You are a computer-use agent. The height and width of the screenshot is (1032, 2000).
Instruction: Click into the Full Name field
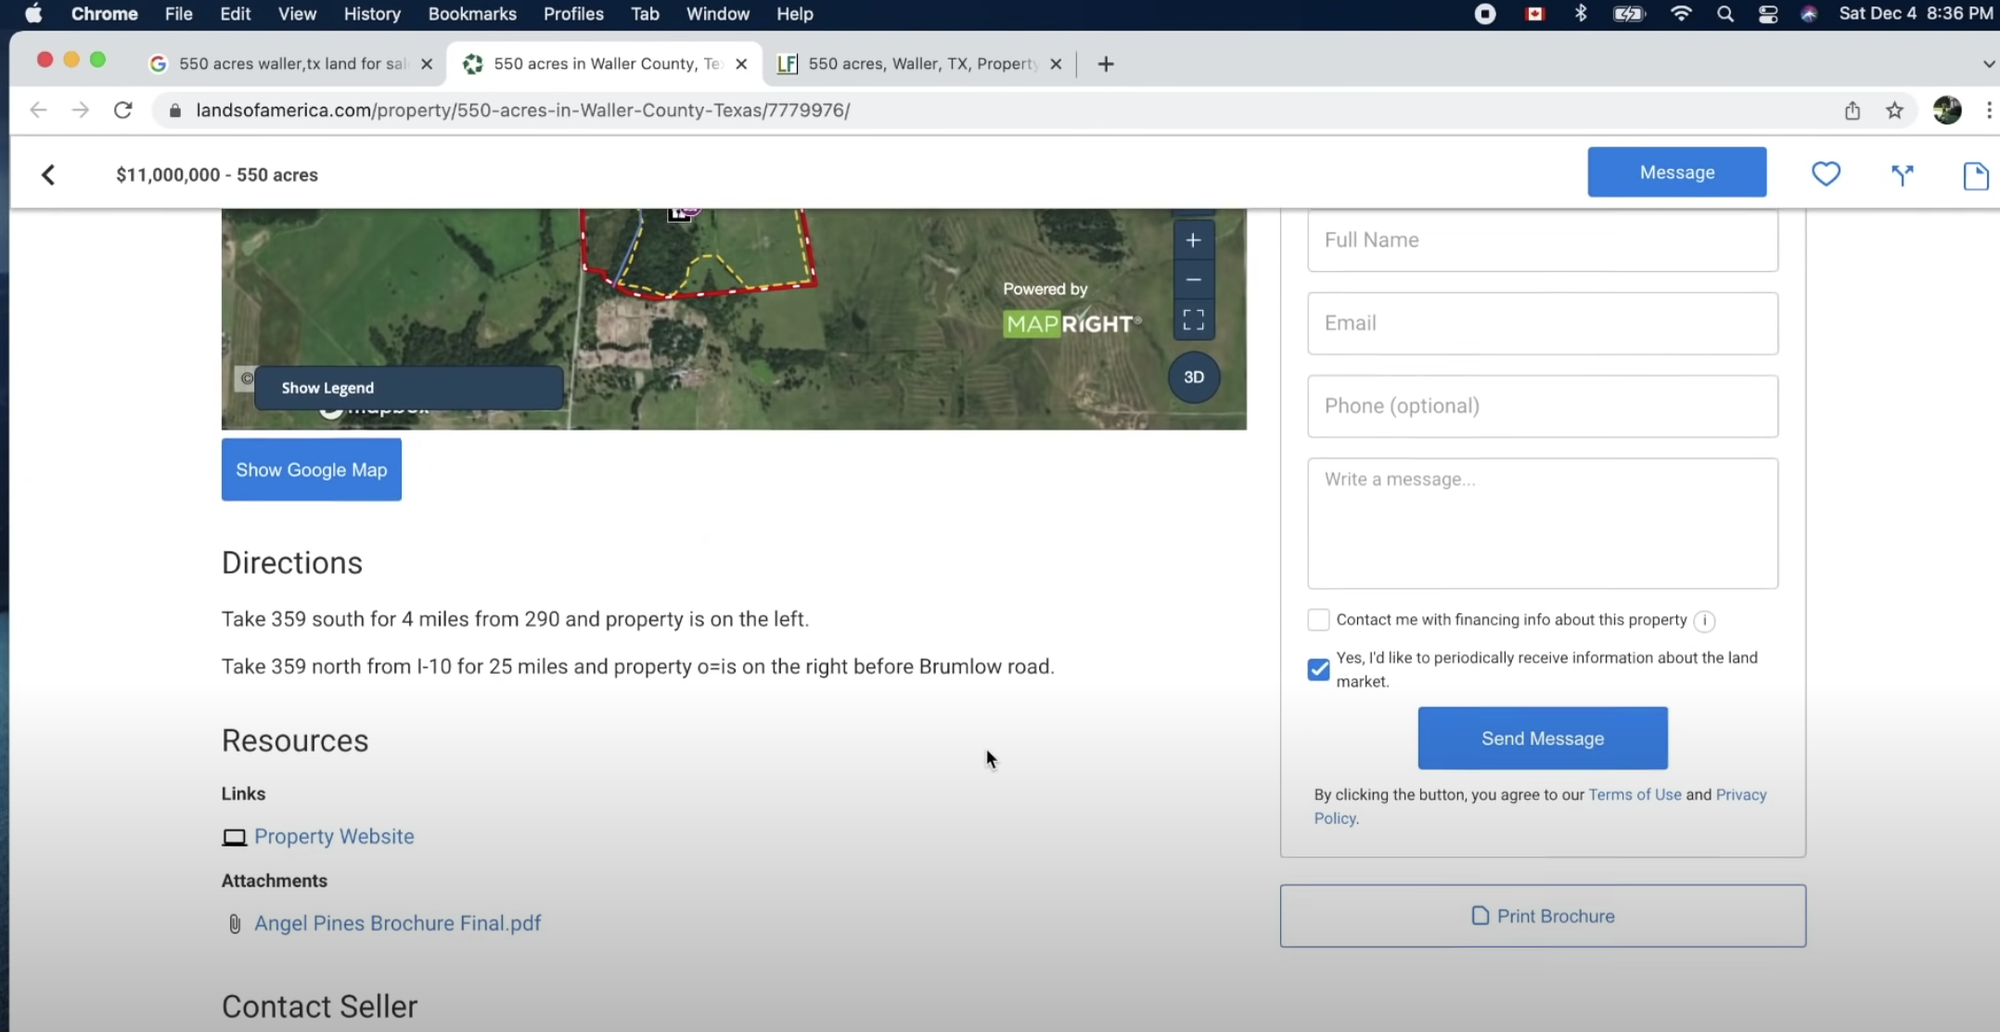pyautogui.click(x=1542, y=240)
